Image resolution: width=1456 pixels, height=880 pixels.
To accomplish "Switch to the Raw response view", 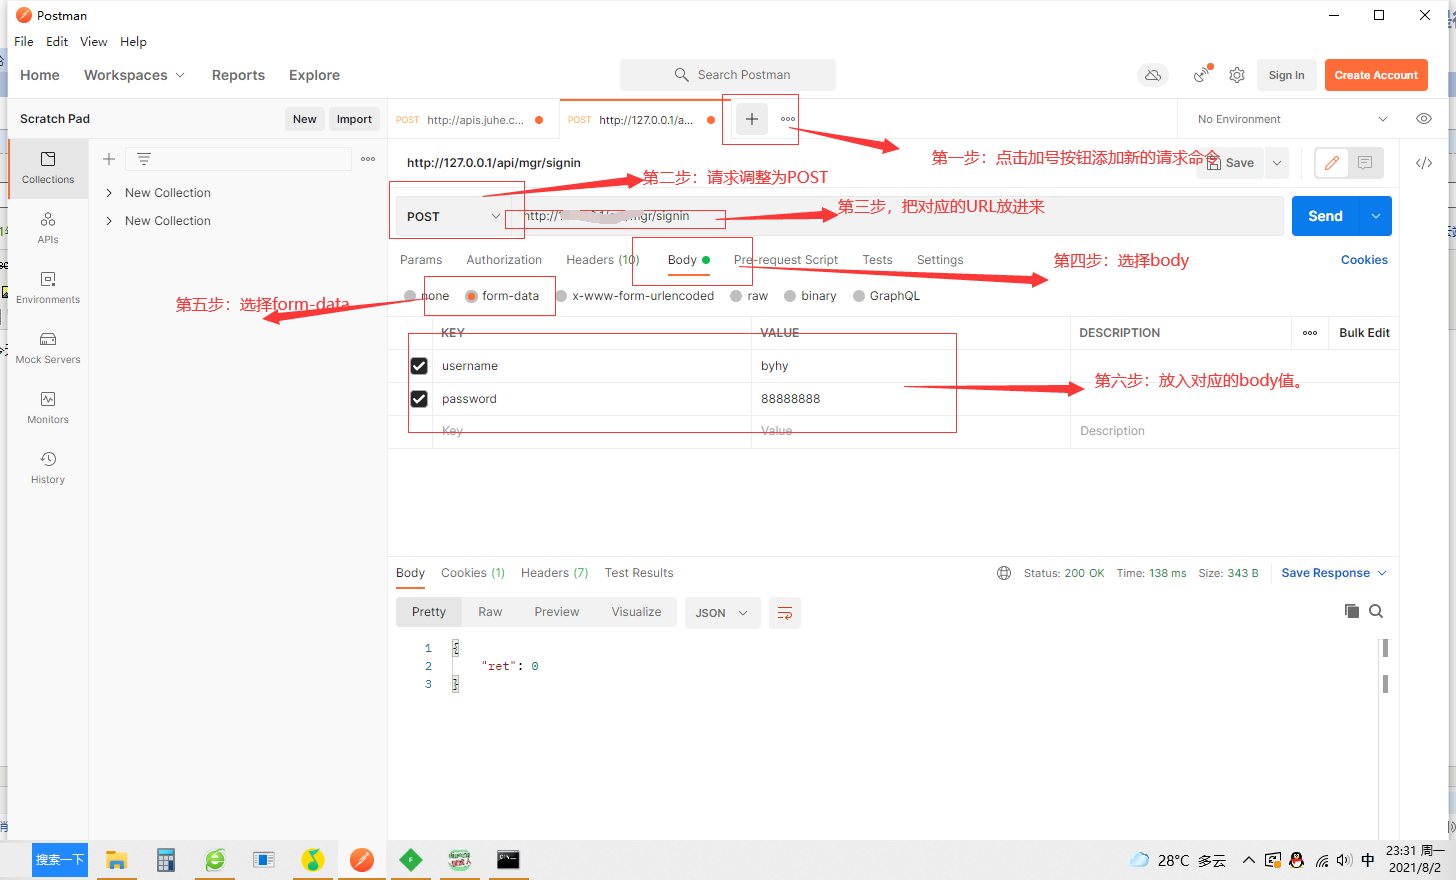I will (490, 612).
